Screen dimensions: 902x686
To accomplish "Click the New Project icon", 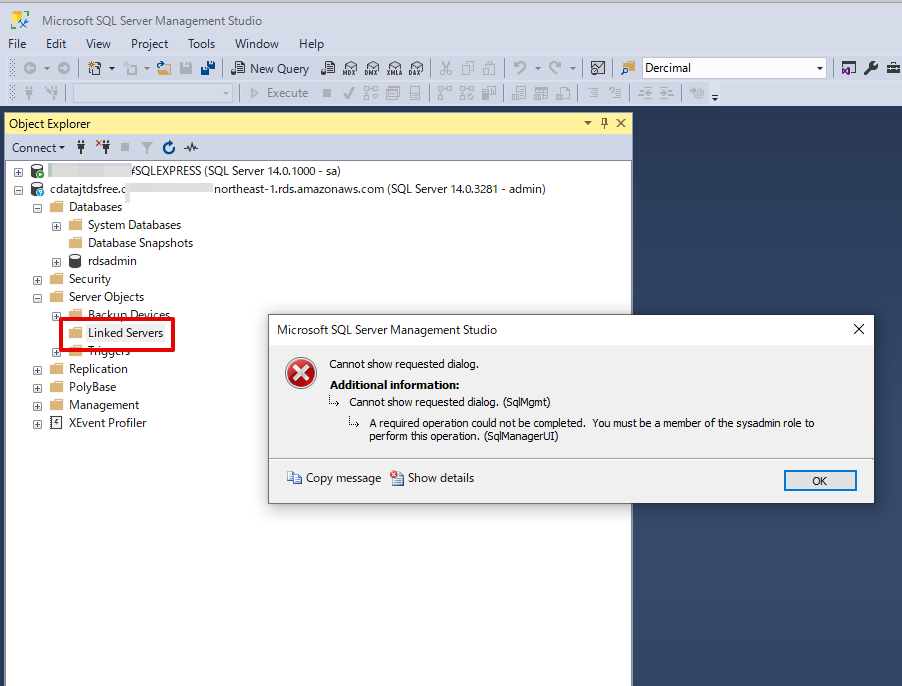I will point(94,68).
